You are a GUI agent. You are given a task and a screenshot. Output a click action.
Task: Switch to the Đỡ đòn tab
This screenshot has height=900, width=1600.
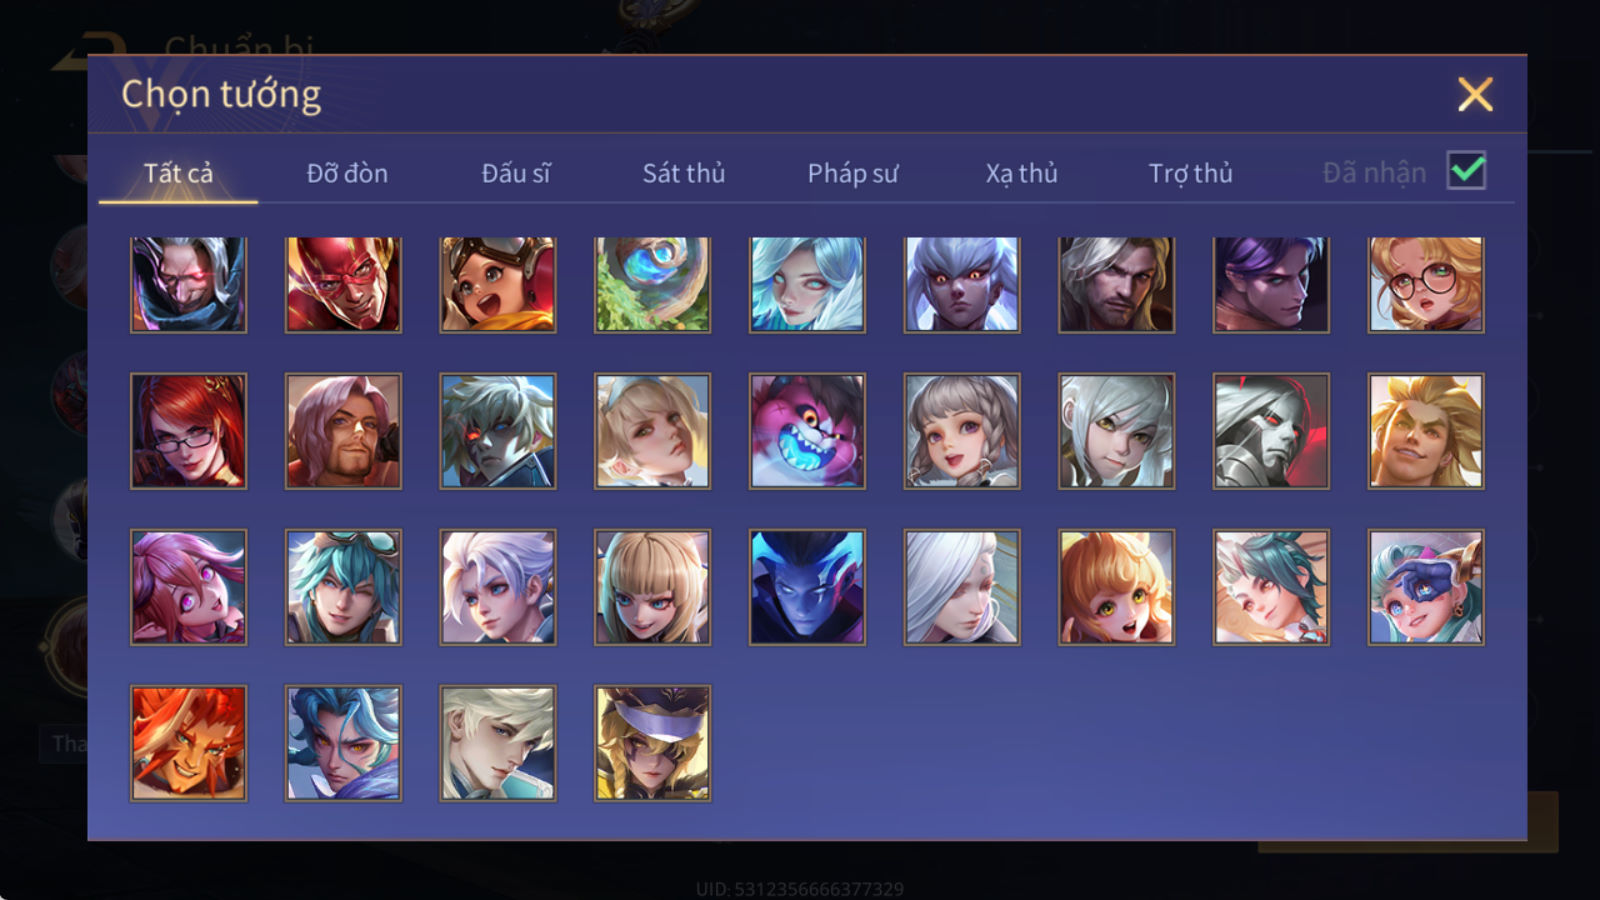[347, 173]
